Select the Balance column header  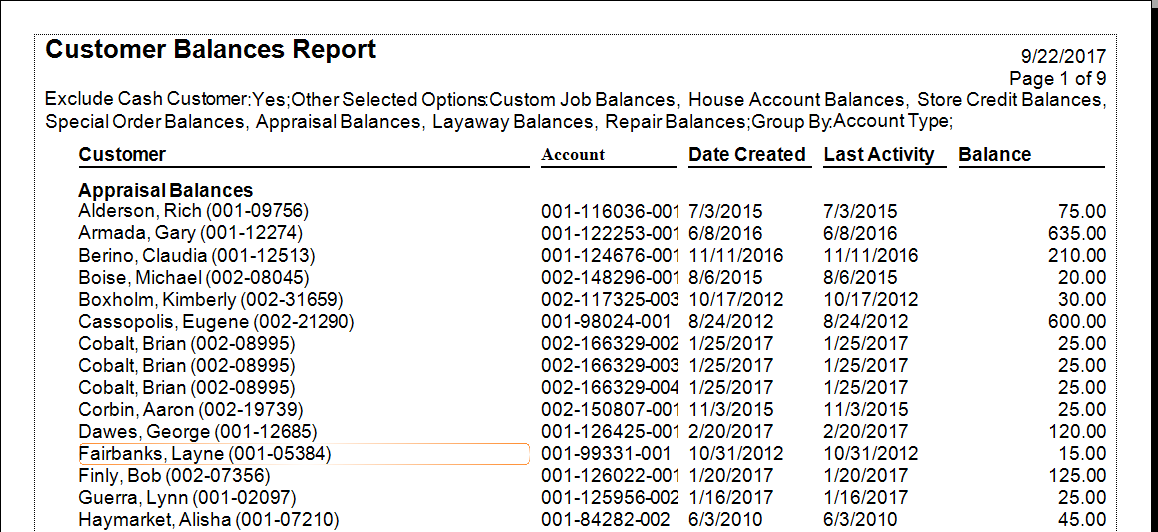point(994,154)
